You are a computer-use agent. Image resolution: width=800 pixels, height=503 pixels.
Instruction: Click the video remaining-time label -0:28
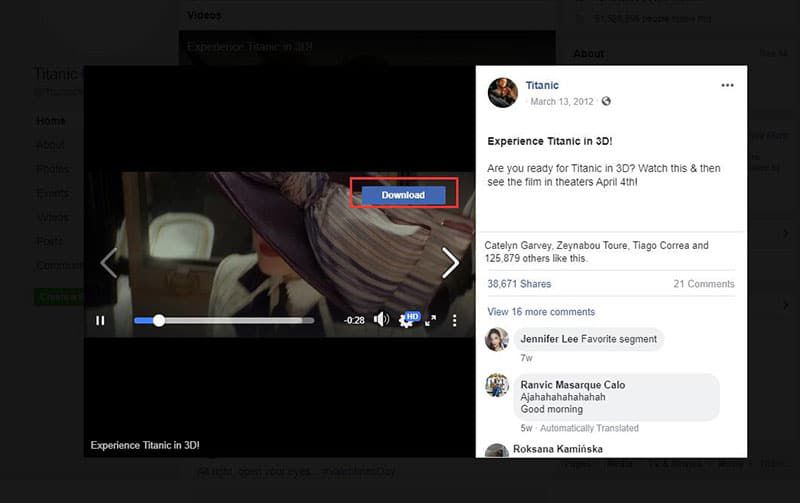(354, 320)
